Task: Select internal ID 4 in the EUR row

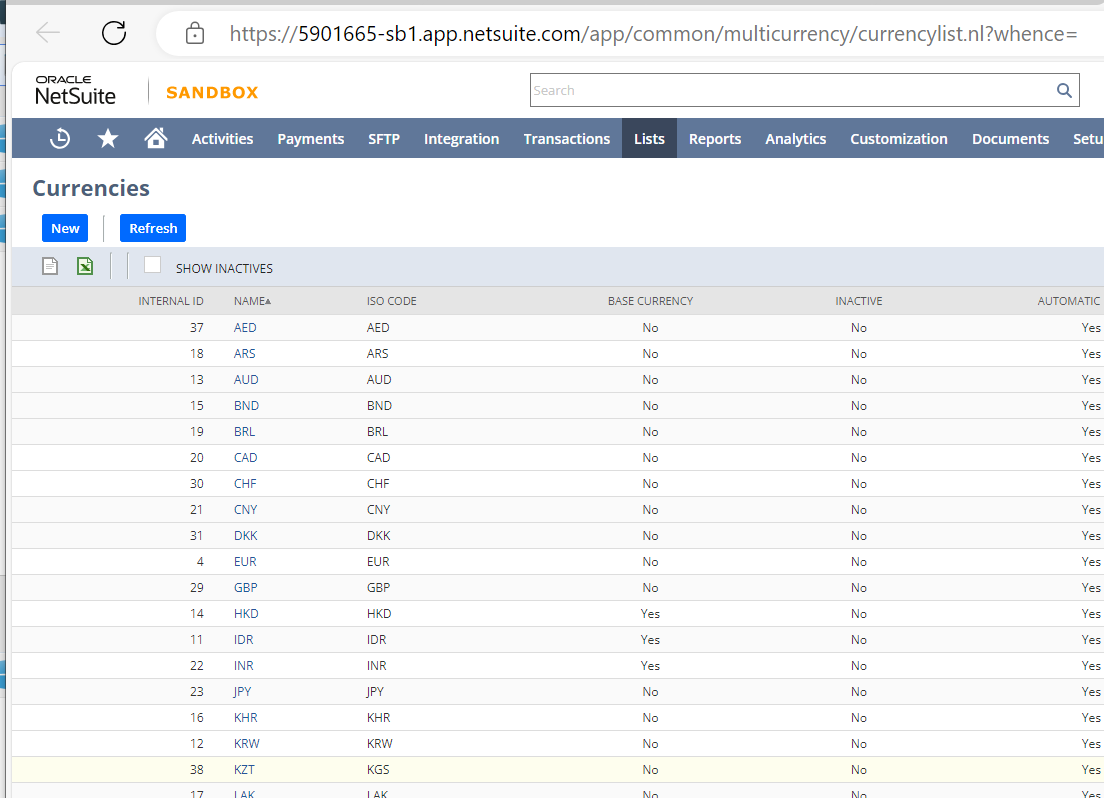Action: tap(200, 562)
